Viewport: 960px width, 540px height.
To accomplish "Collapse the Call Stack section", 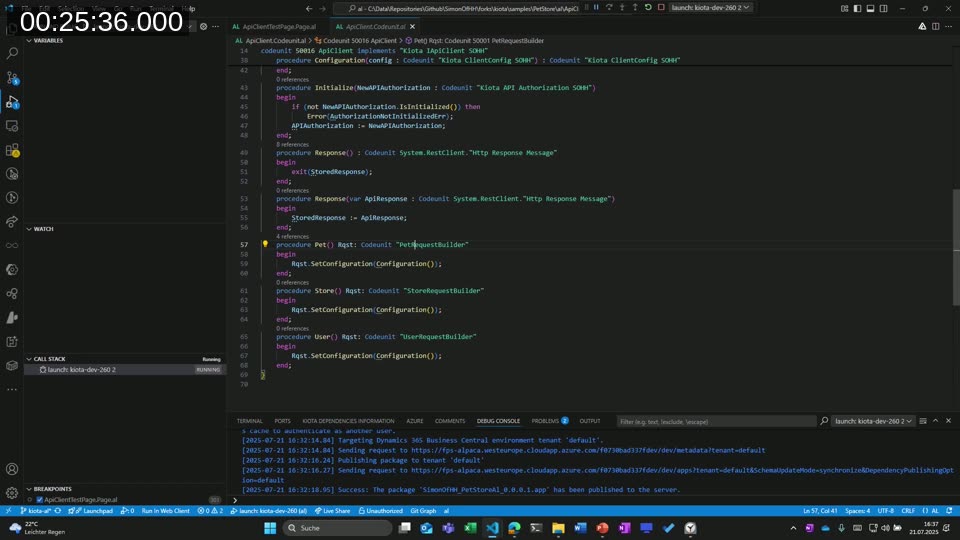I will click(x=29, y=359).
